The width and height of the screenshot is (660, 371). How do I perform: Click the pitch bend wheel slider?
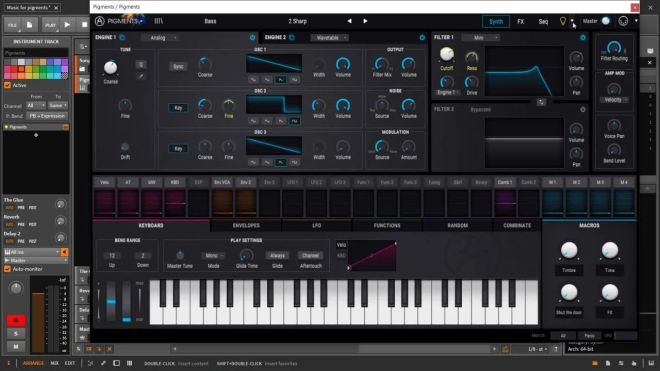click(111, 302)
